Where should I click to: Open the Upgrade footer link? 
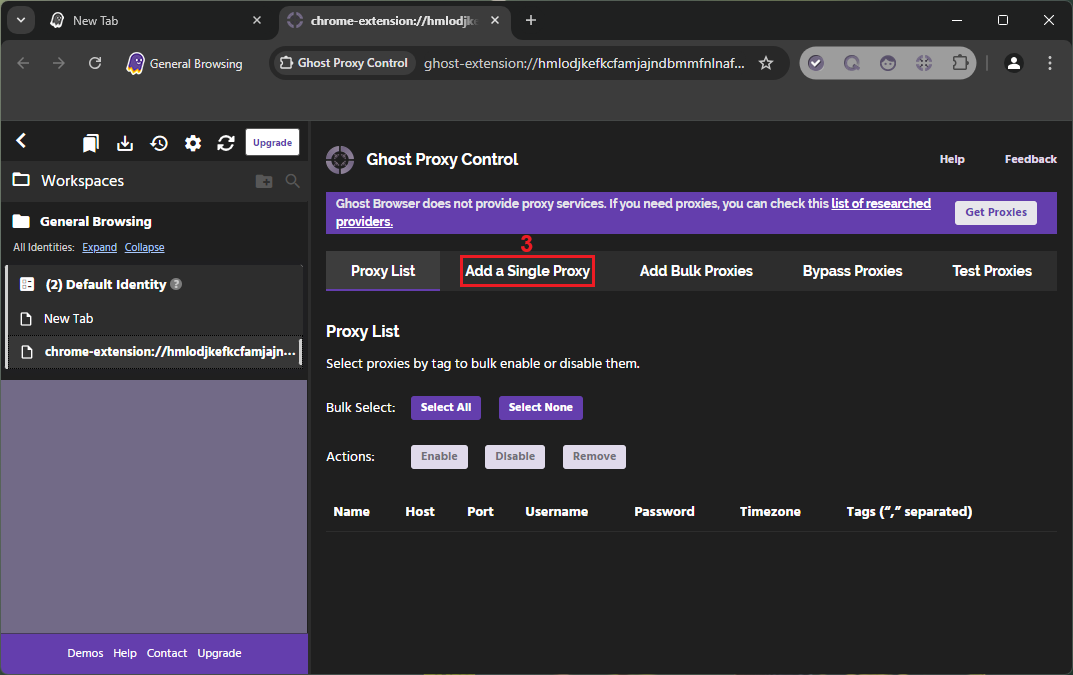click(x=219, y=653)
